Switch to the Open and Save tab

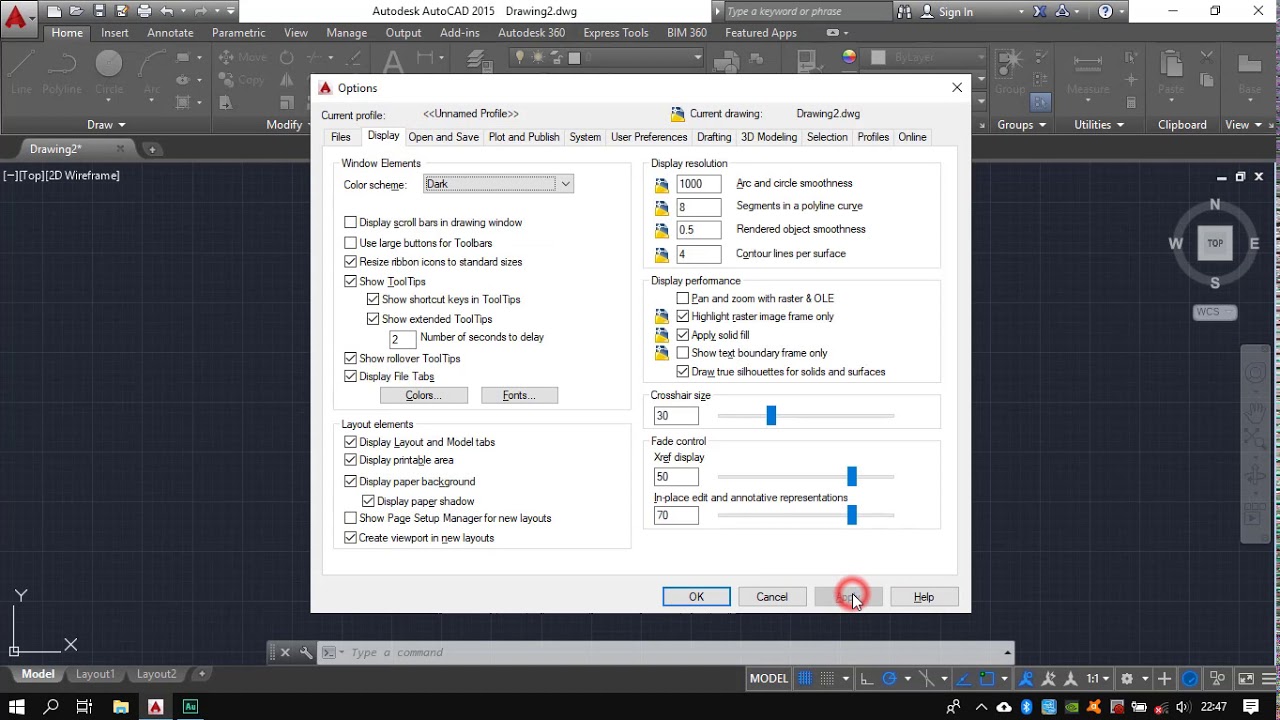[443, 137]
